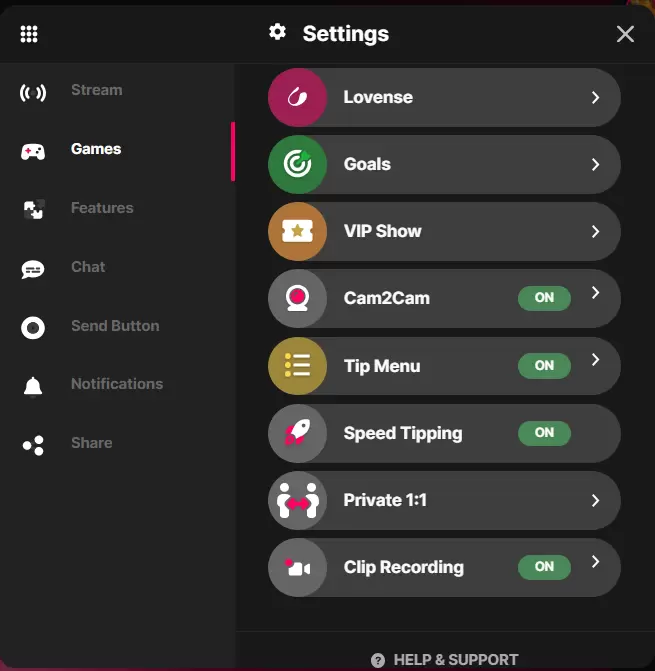Close the Settings panel
655x671 pixels.
click(x=625, y=34)
